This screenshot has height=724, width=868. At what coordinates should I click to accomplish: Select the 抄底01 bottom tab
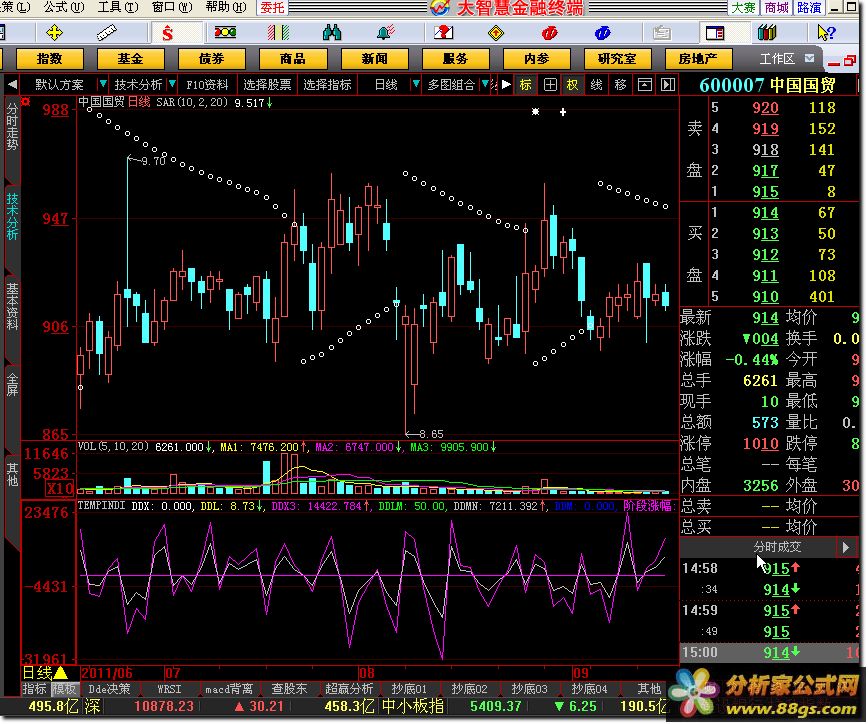click(409, 689)
